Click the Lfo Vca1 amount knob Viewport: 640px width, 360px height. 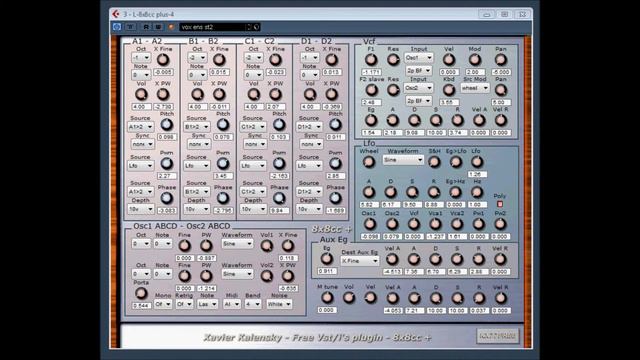(435, 224)
